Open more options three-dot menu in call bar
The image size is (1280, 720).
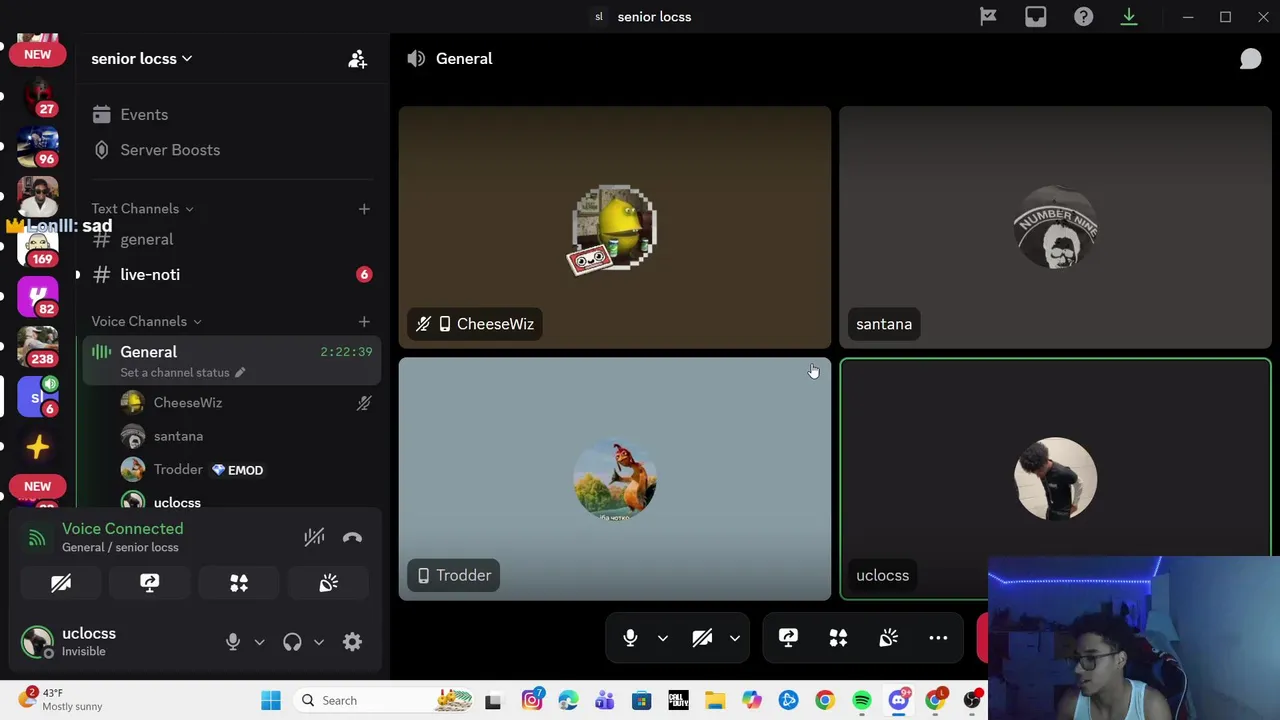pos(938,638)
